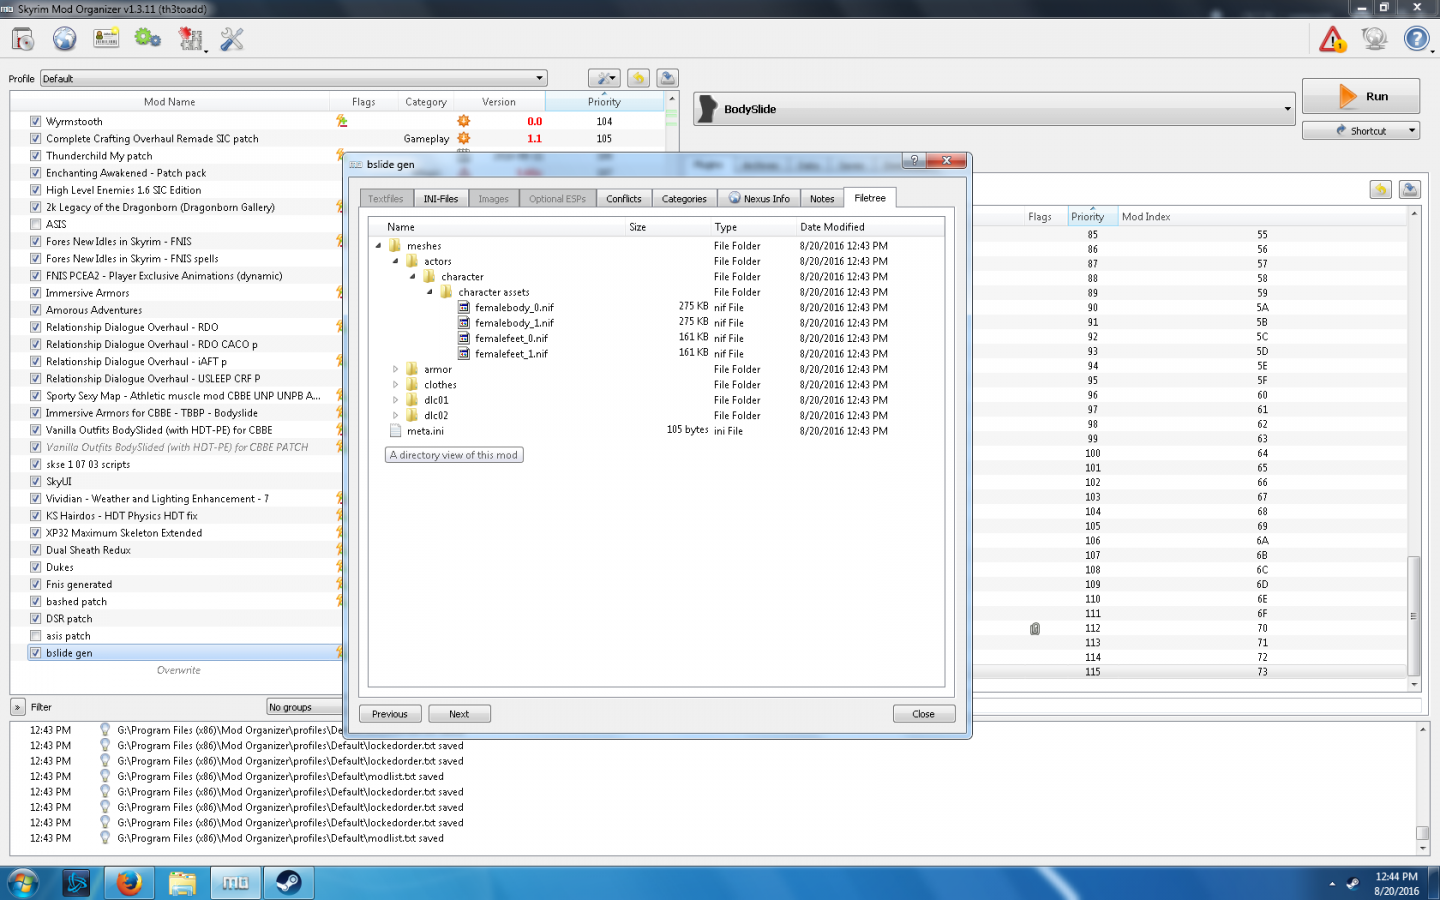Sort file tree by Date Modified column
The image size is (1440, 900).
point(832,227)
